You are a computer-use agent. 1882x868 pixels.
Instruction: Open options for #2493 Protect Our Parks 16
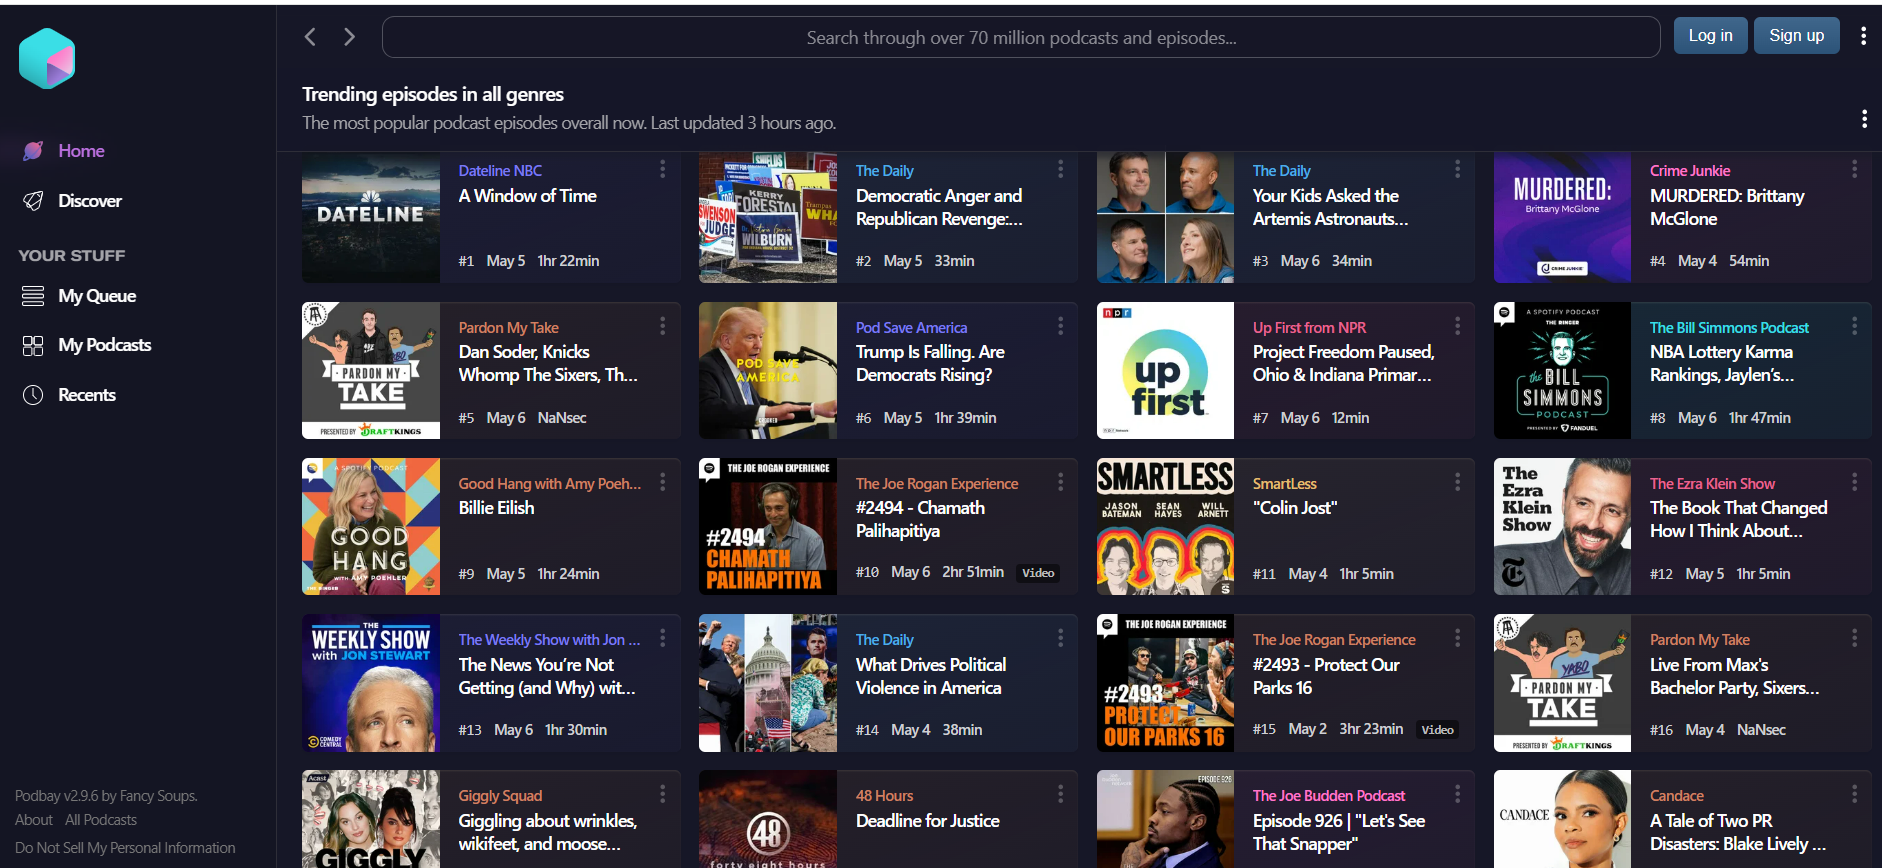pos(1457,638)
